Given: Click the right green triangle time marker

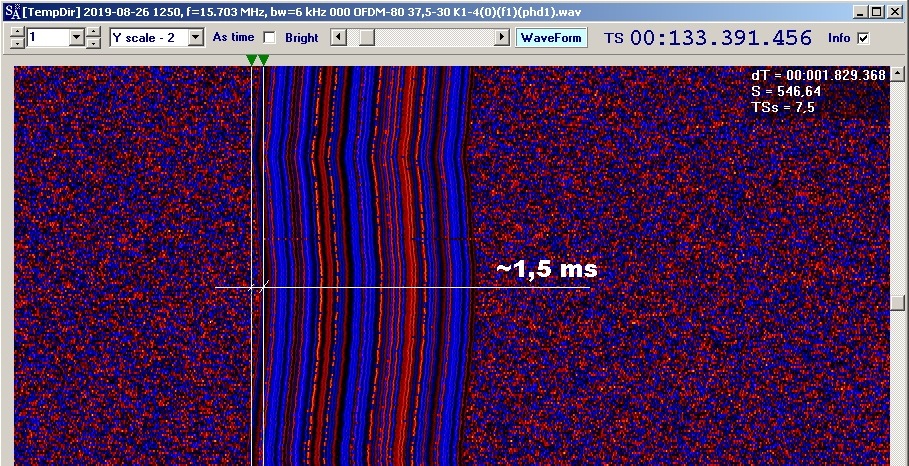Looking at the screenshot, I should (x=263, y=60).
